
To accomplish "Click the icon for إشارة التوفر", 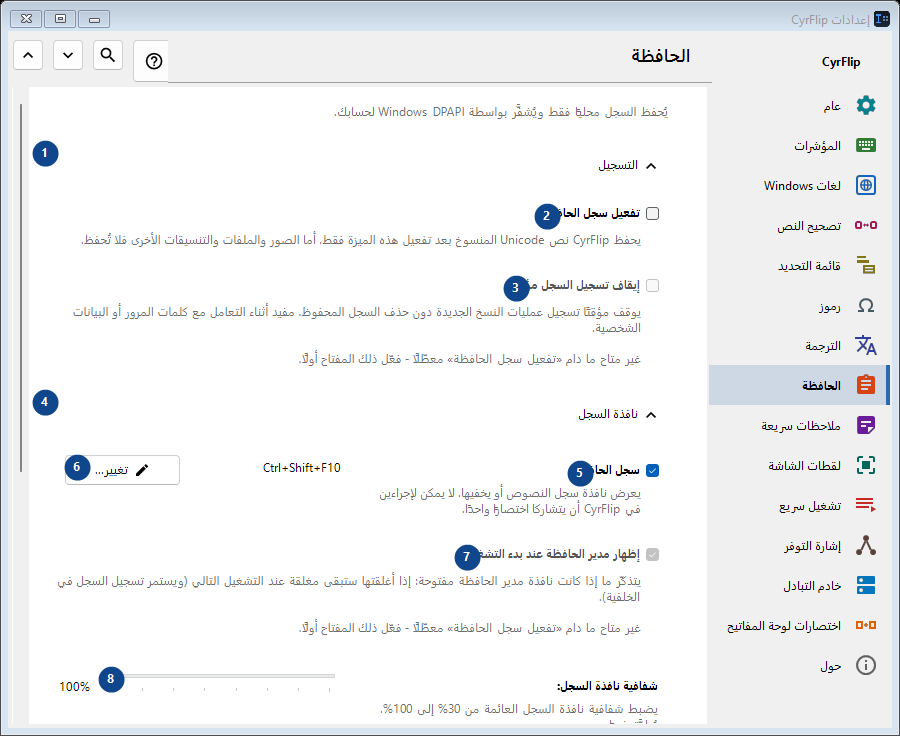I will tap(866, 545).
